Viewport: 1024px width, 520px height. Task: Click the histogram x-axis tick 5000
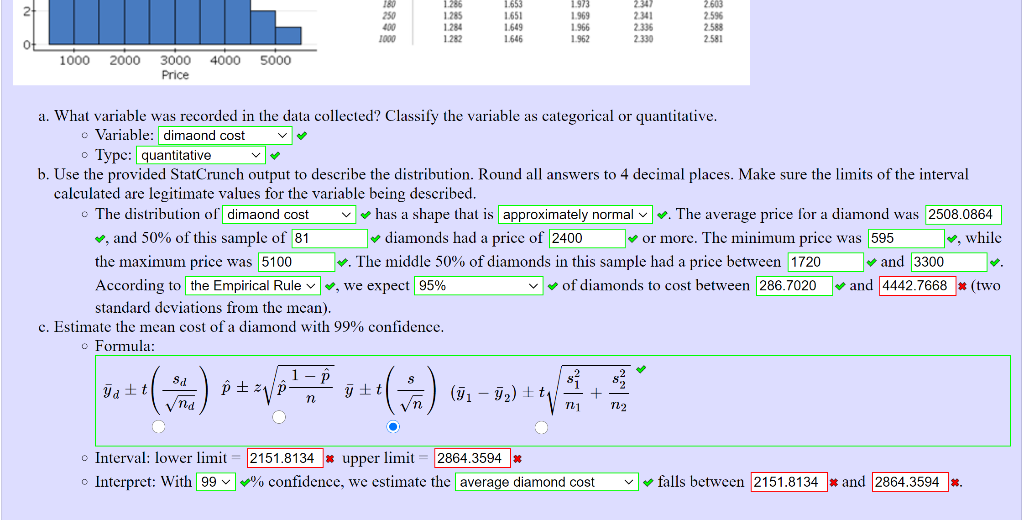276,61
